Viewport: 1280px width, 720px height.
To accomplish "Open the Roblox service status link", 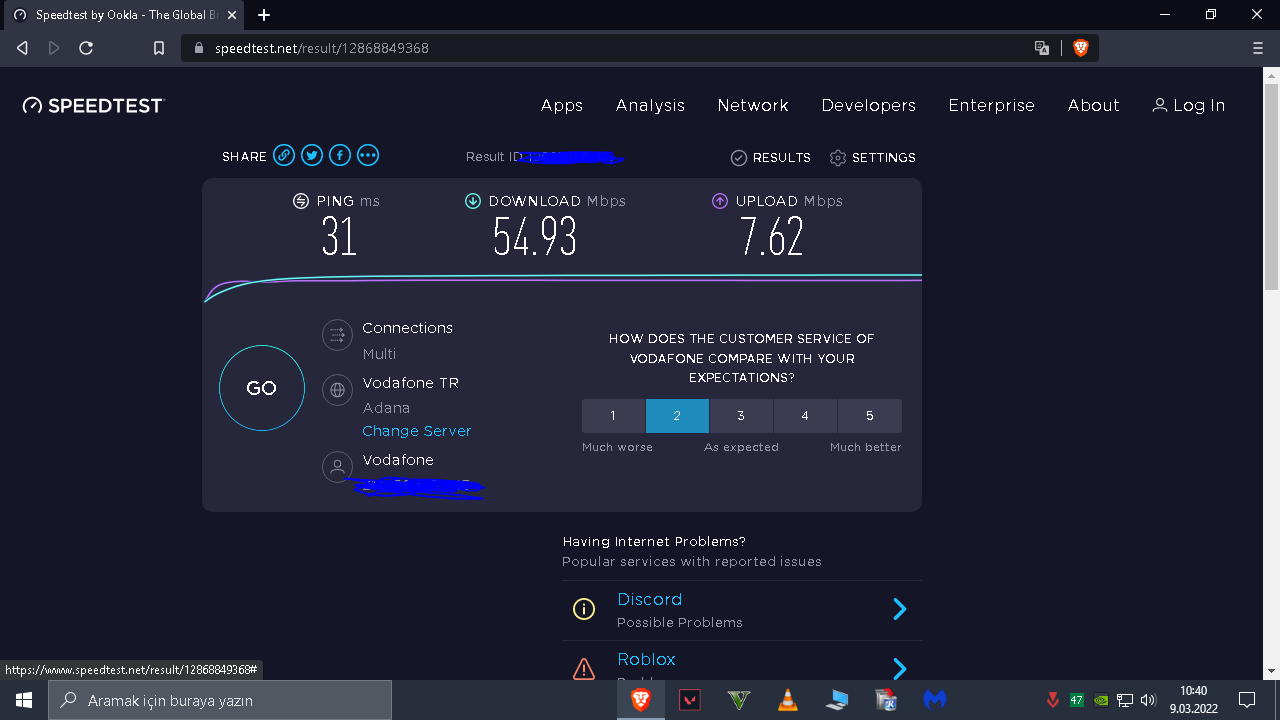I will [x=647, y=659].
